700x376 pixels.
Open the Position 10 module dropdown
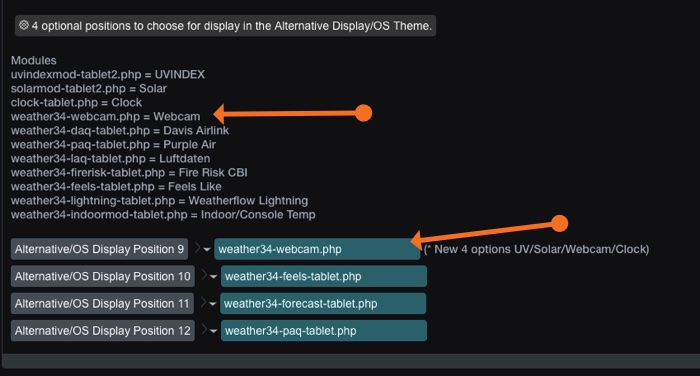[x=324, y=276]
